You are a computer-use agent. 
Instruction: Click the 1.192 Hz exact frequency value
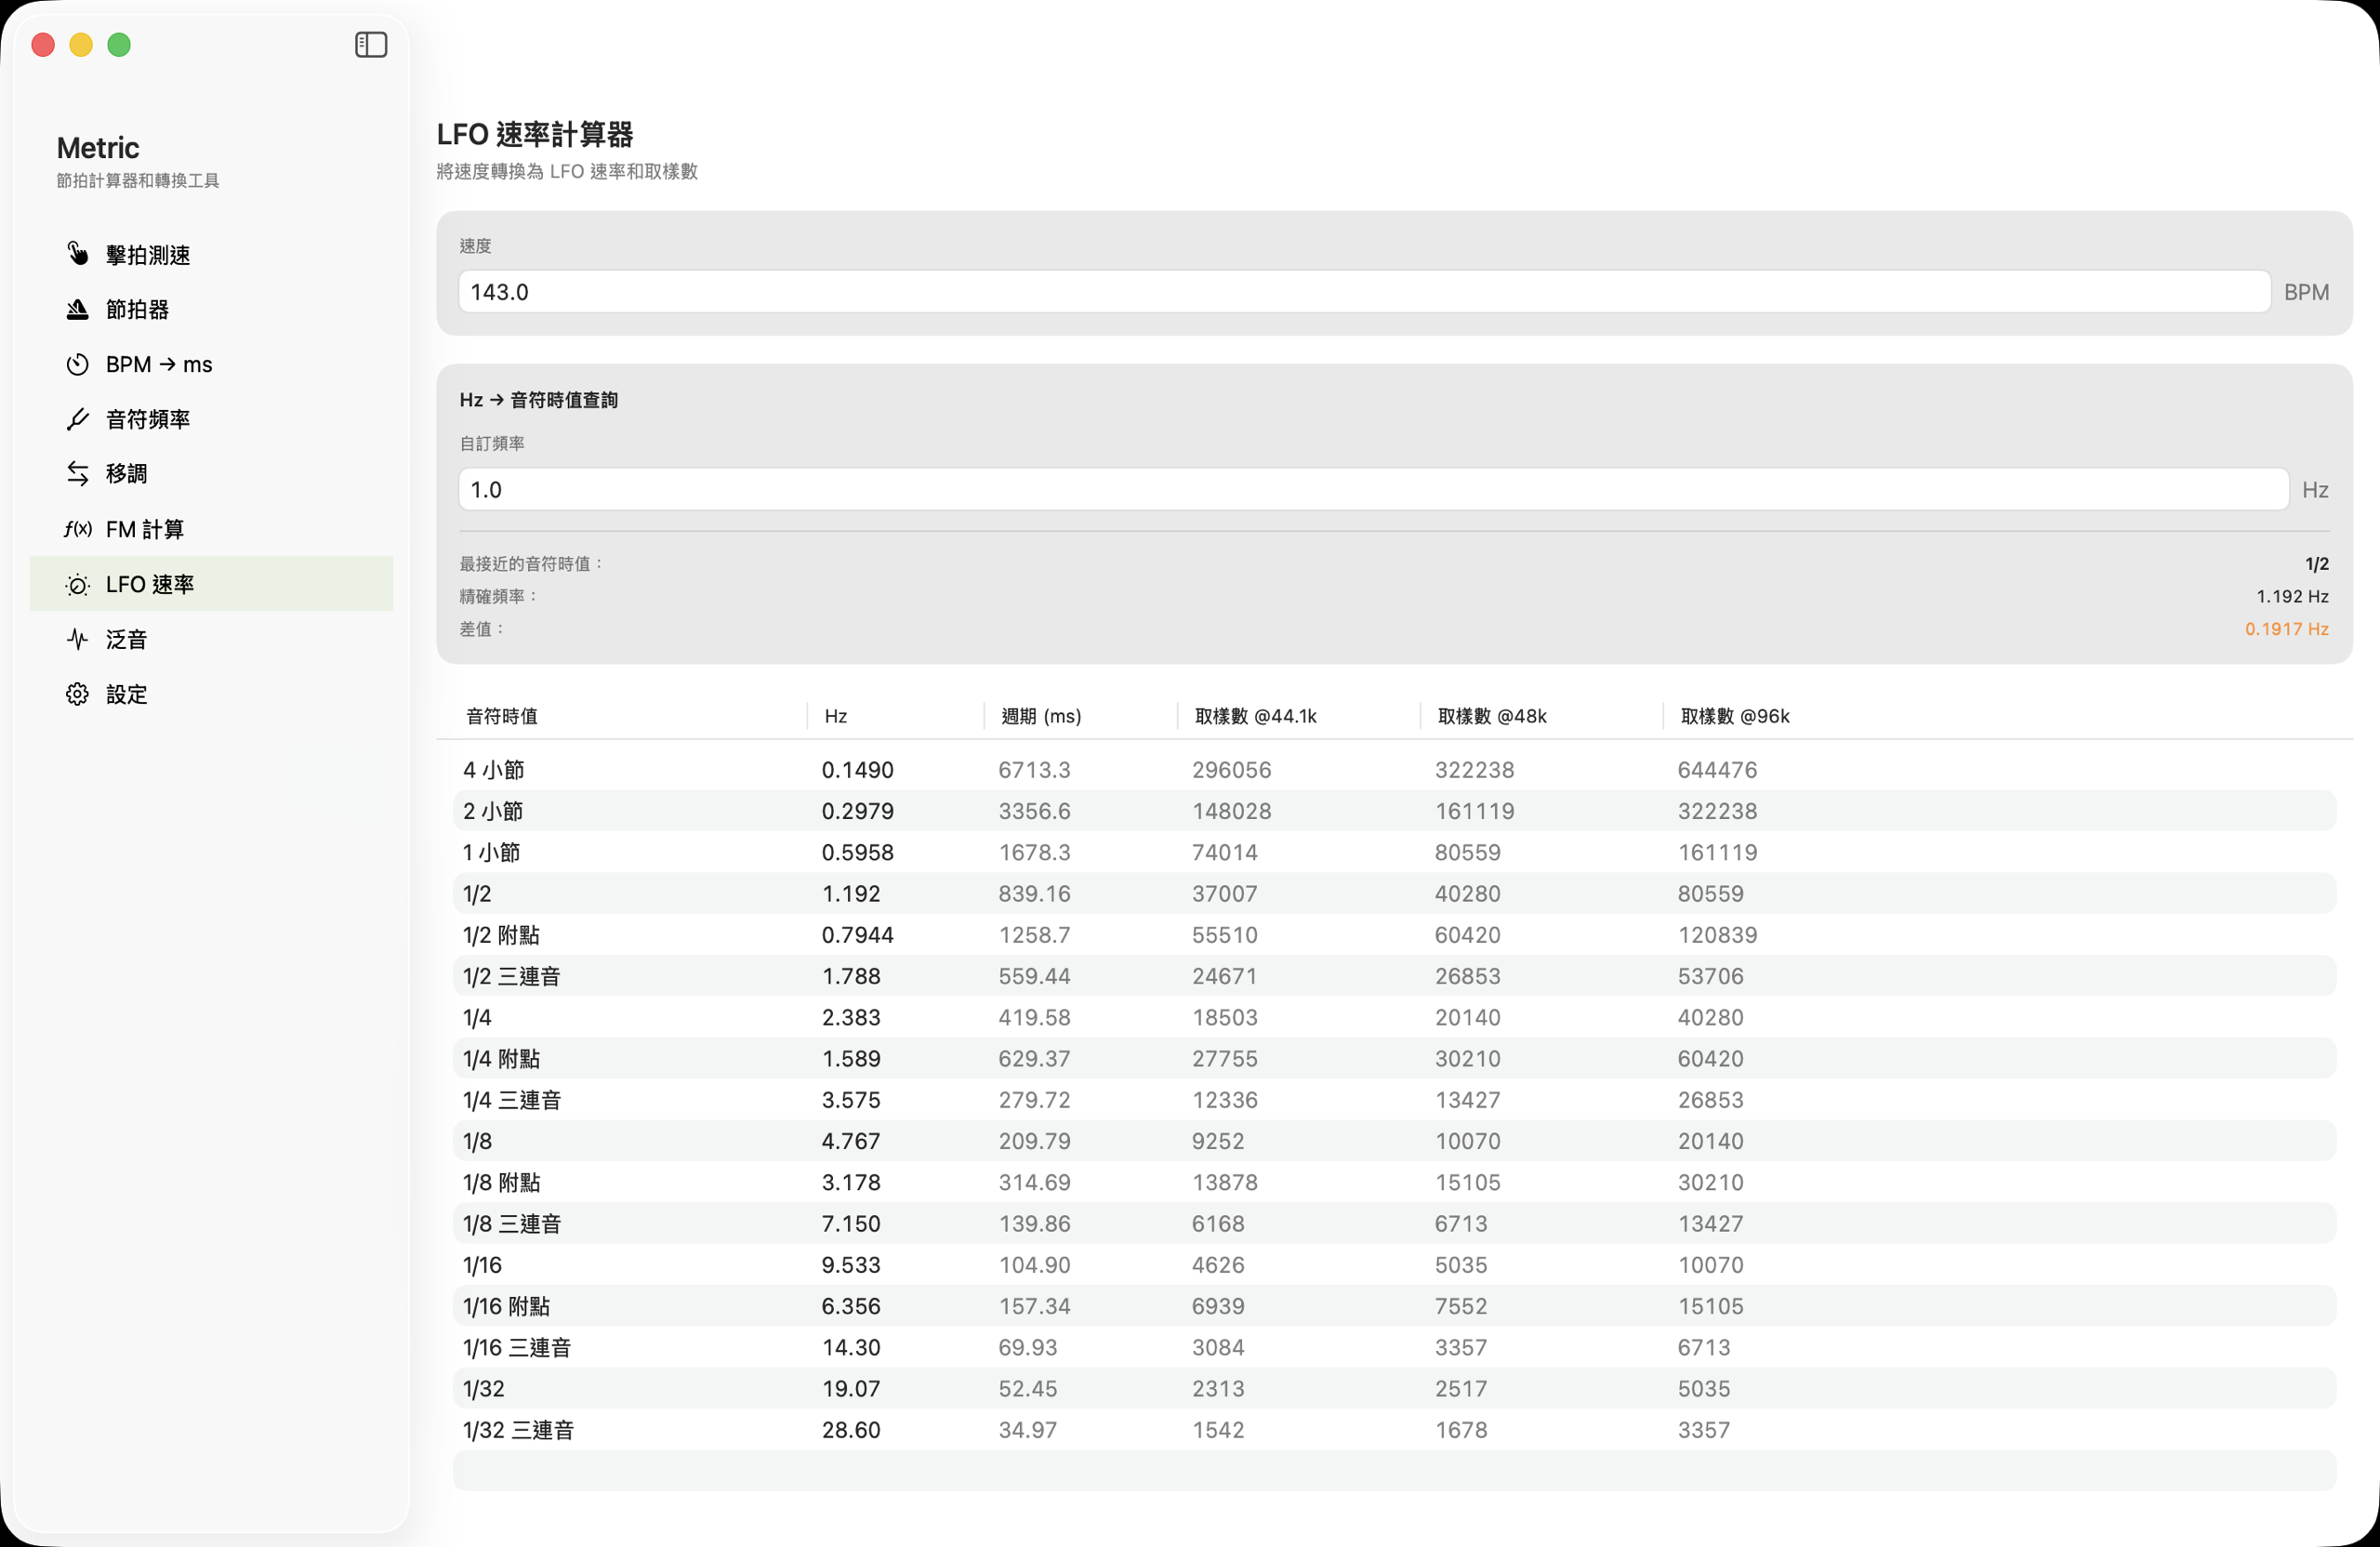[x=2292, y=596]
